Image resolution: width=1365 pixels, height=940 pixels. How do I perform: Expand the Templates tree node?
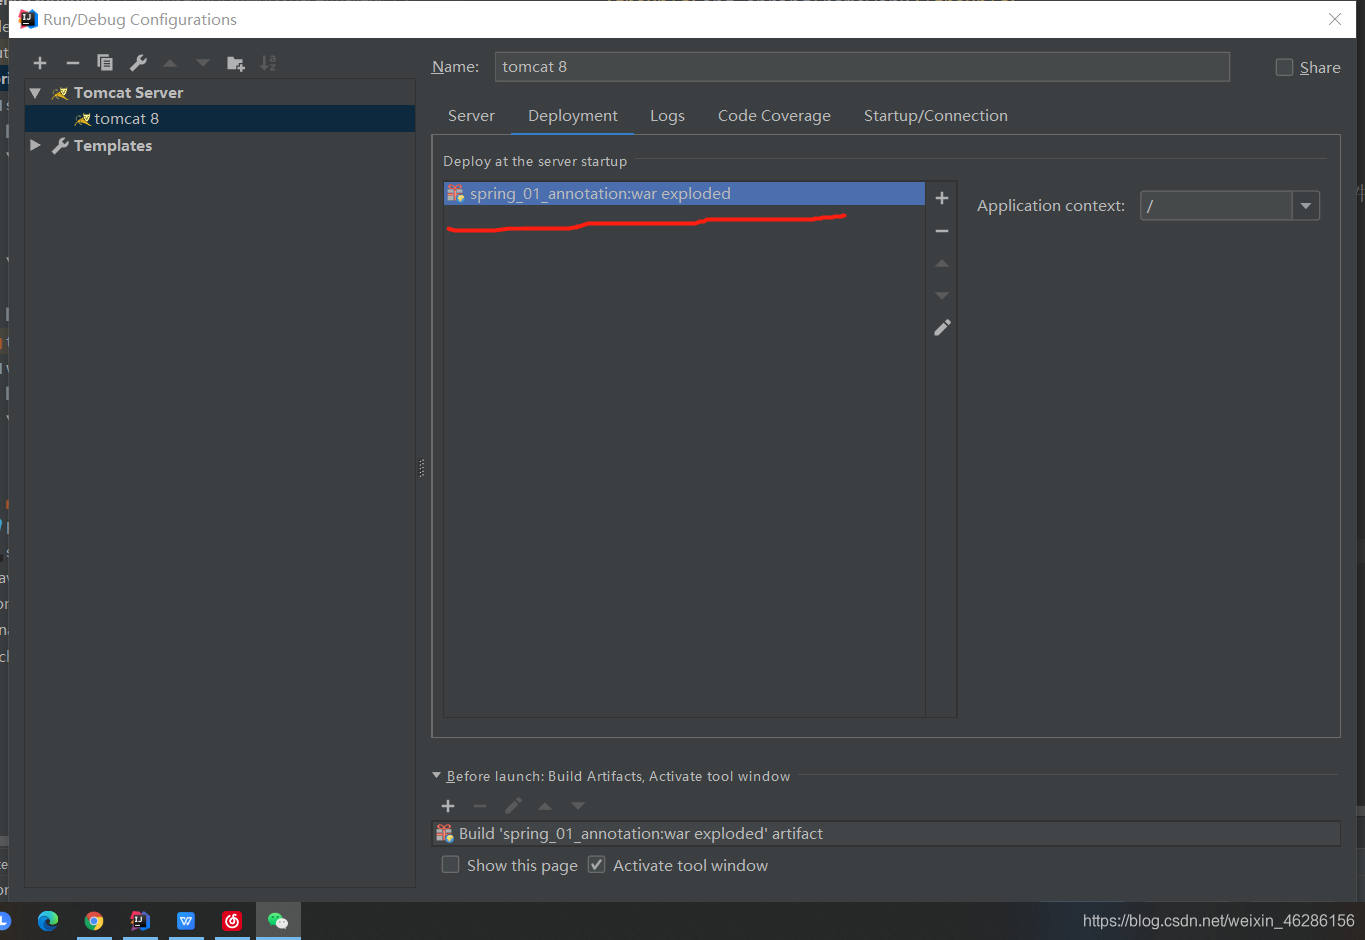35,145
